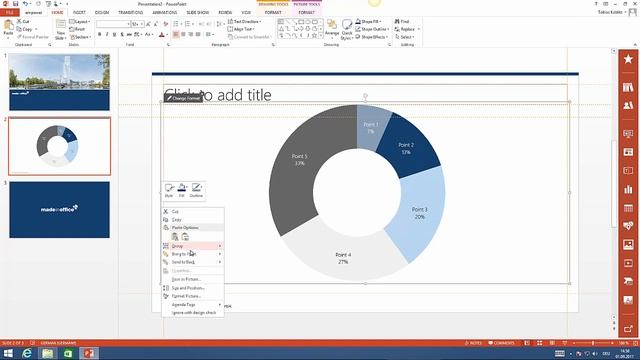Click the Save icon in quick access toolbar
Screen dimensions: 640x360
(16, 4)
